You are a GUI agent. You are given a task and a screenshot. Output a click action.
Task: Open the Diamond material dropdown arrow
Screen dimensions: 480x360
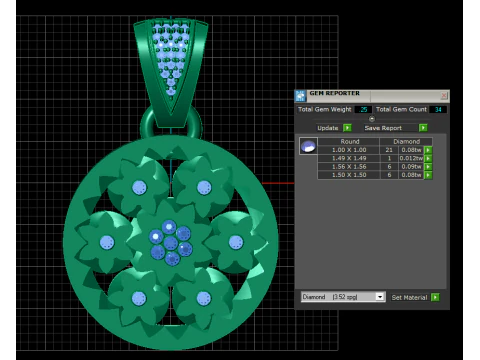[x=380, y=297]
